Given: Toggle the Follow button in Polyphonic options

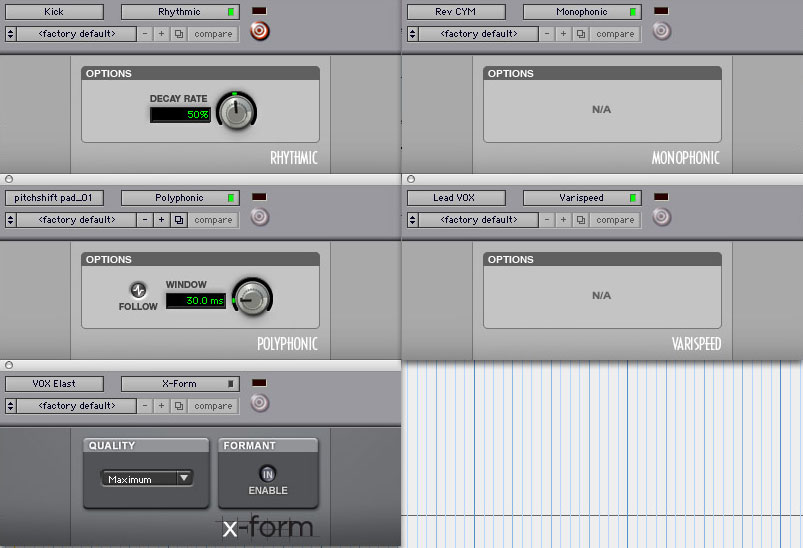Looking at the screenshot, I should coord(138,290).
